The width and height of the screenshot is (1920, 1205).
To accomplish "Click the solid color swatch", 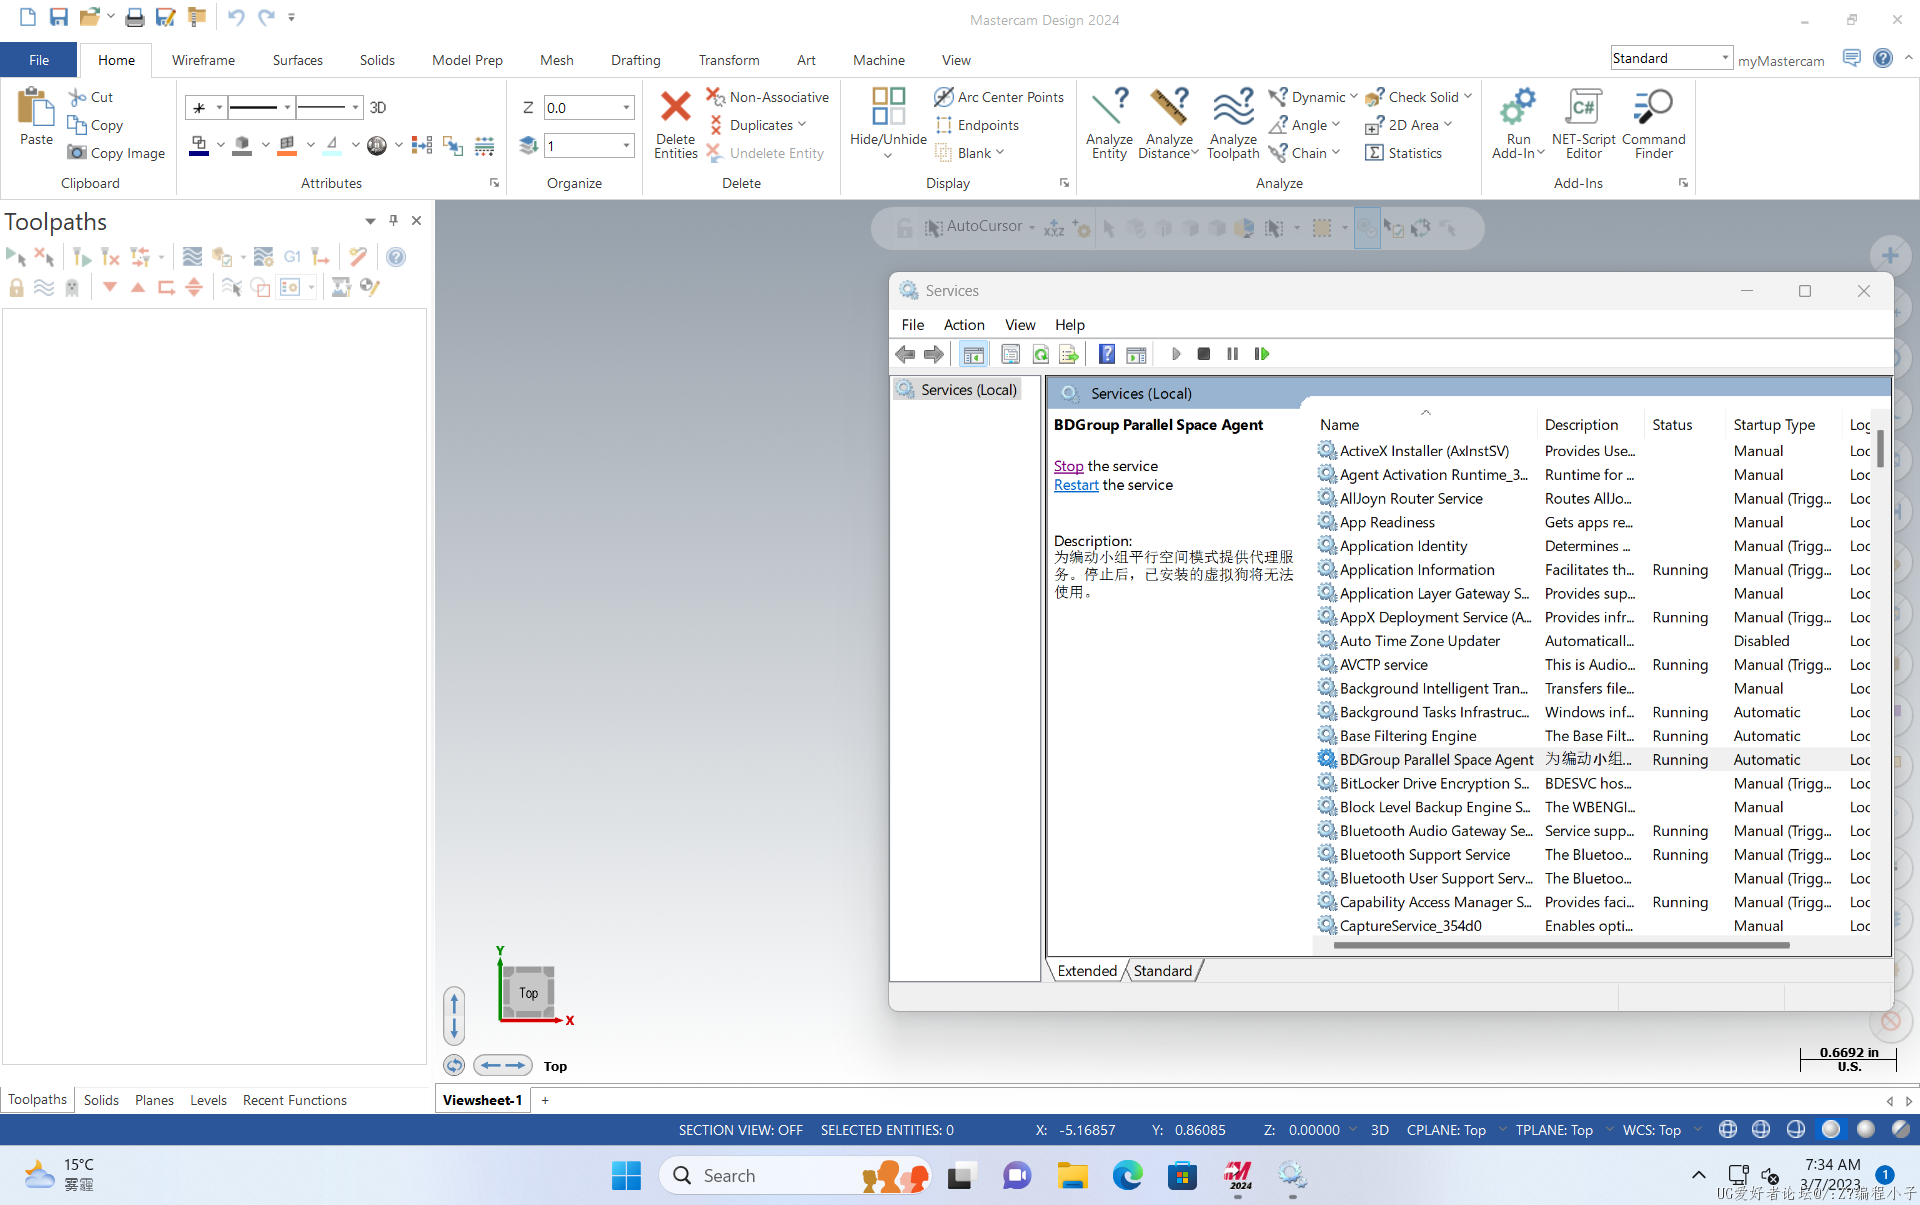I will pos(242,146).
